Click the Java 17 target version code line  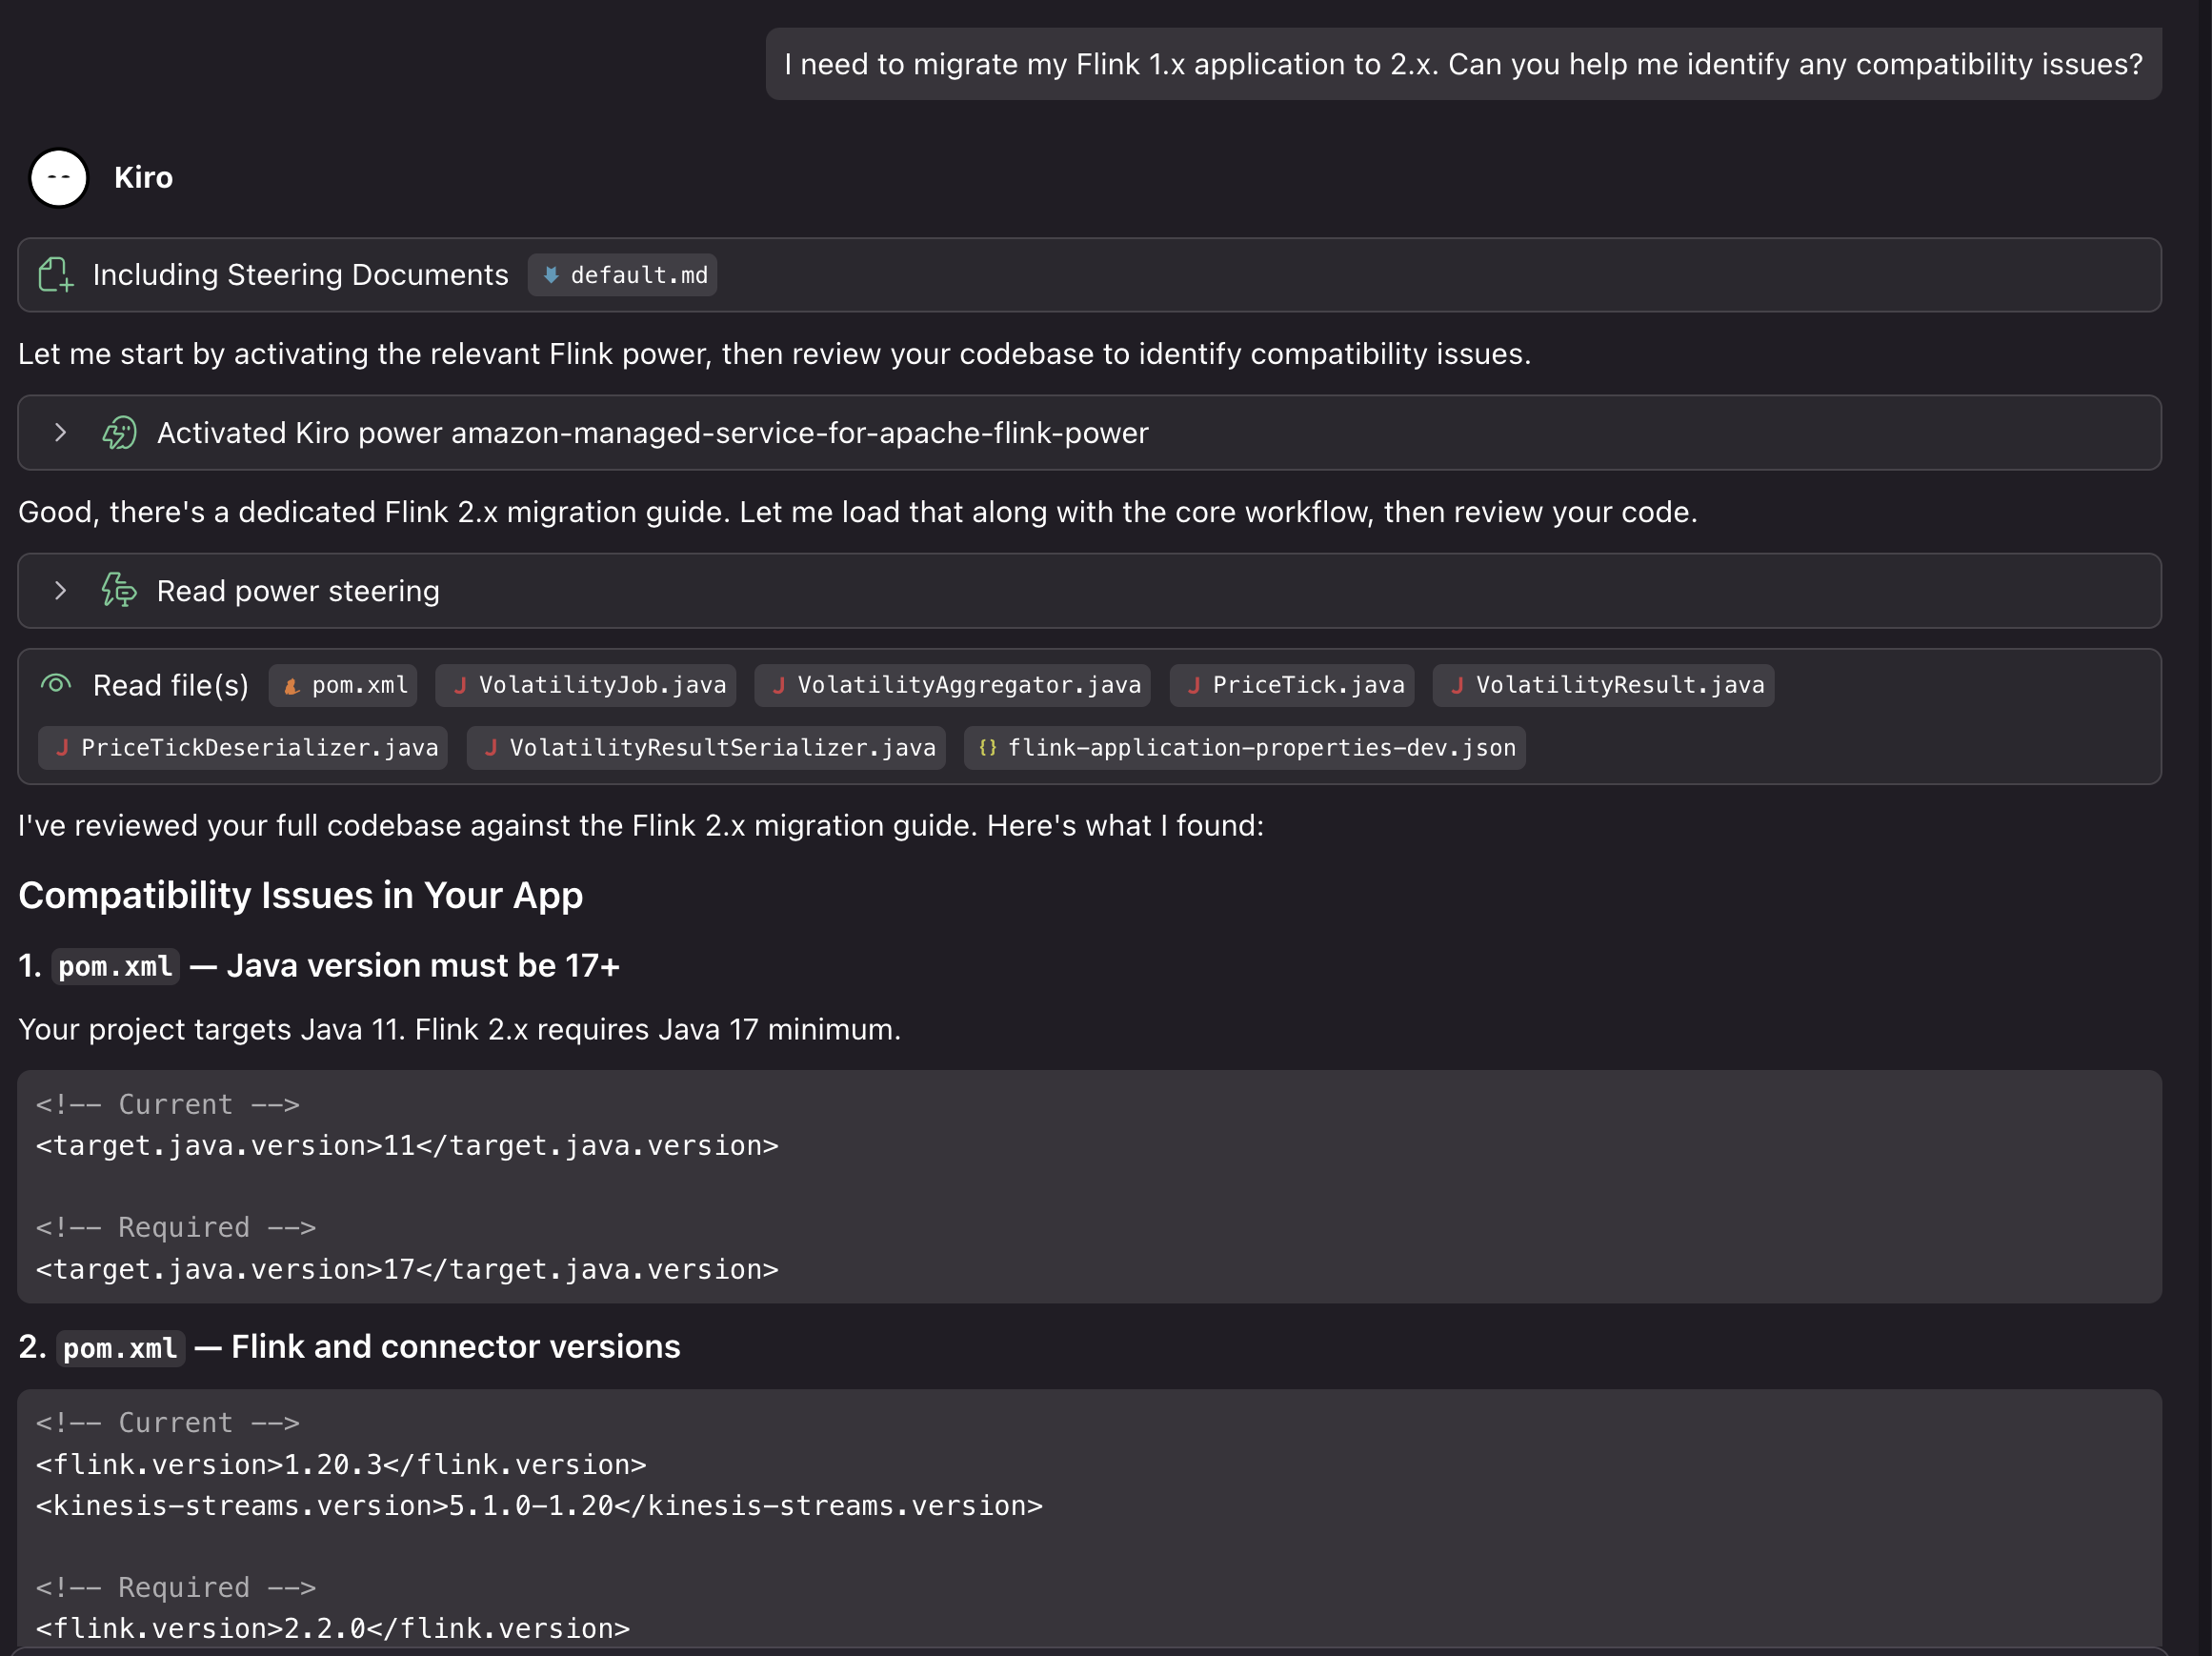coord(407,1270)
